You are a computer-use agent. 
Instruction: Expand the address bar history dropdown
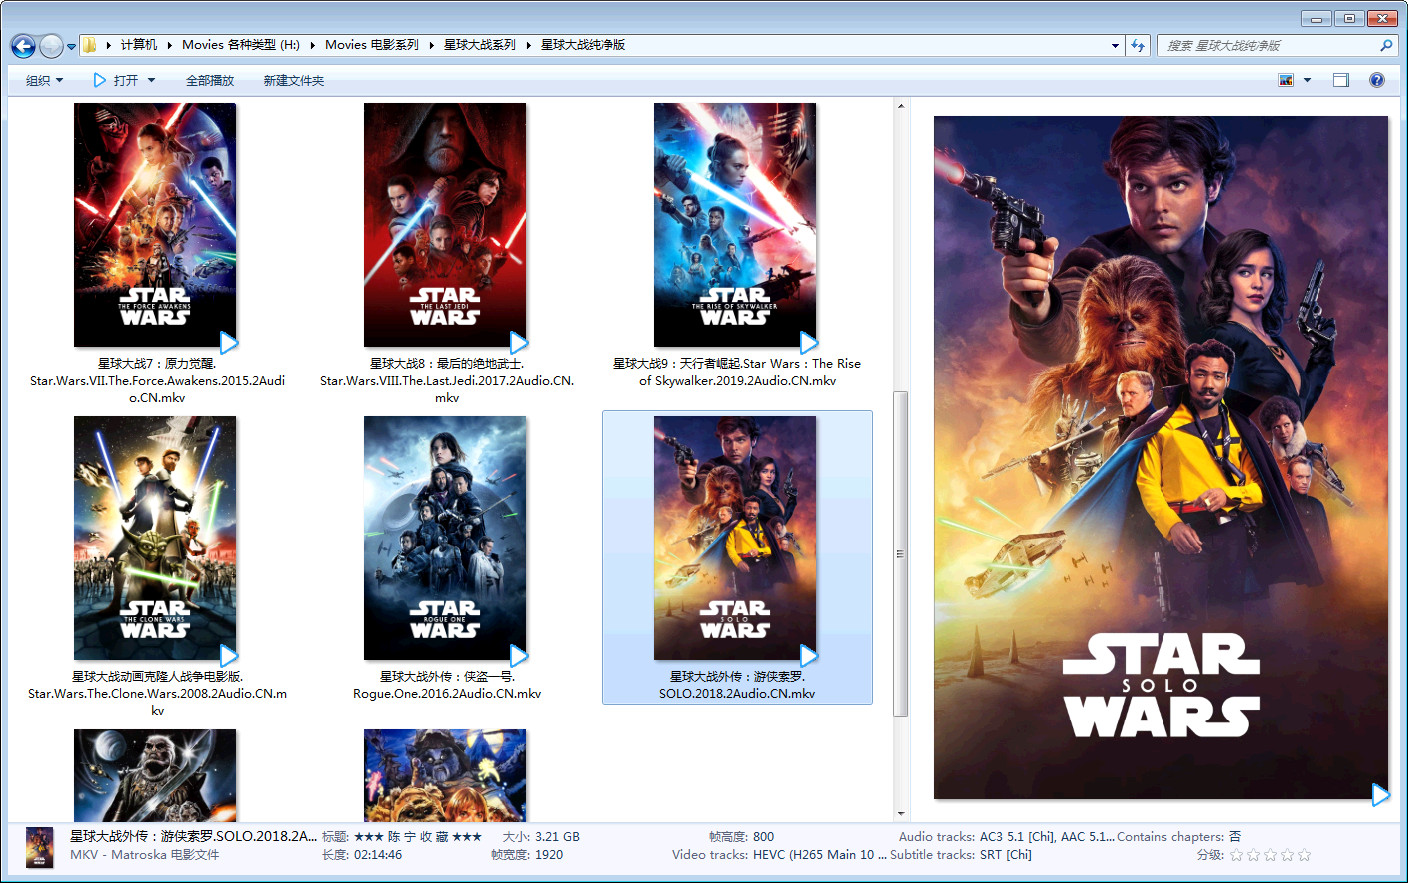click(x=1115, y=45)
